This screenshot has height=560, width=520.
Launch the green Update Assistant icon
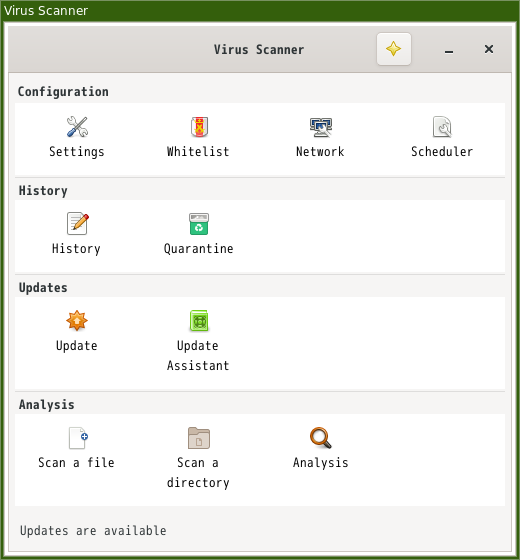(x=199, y=321)
